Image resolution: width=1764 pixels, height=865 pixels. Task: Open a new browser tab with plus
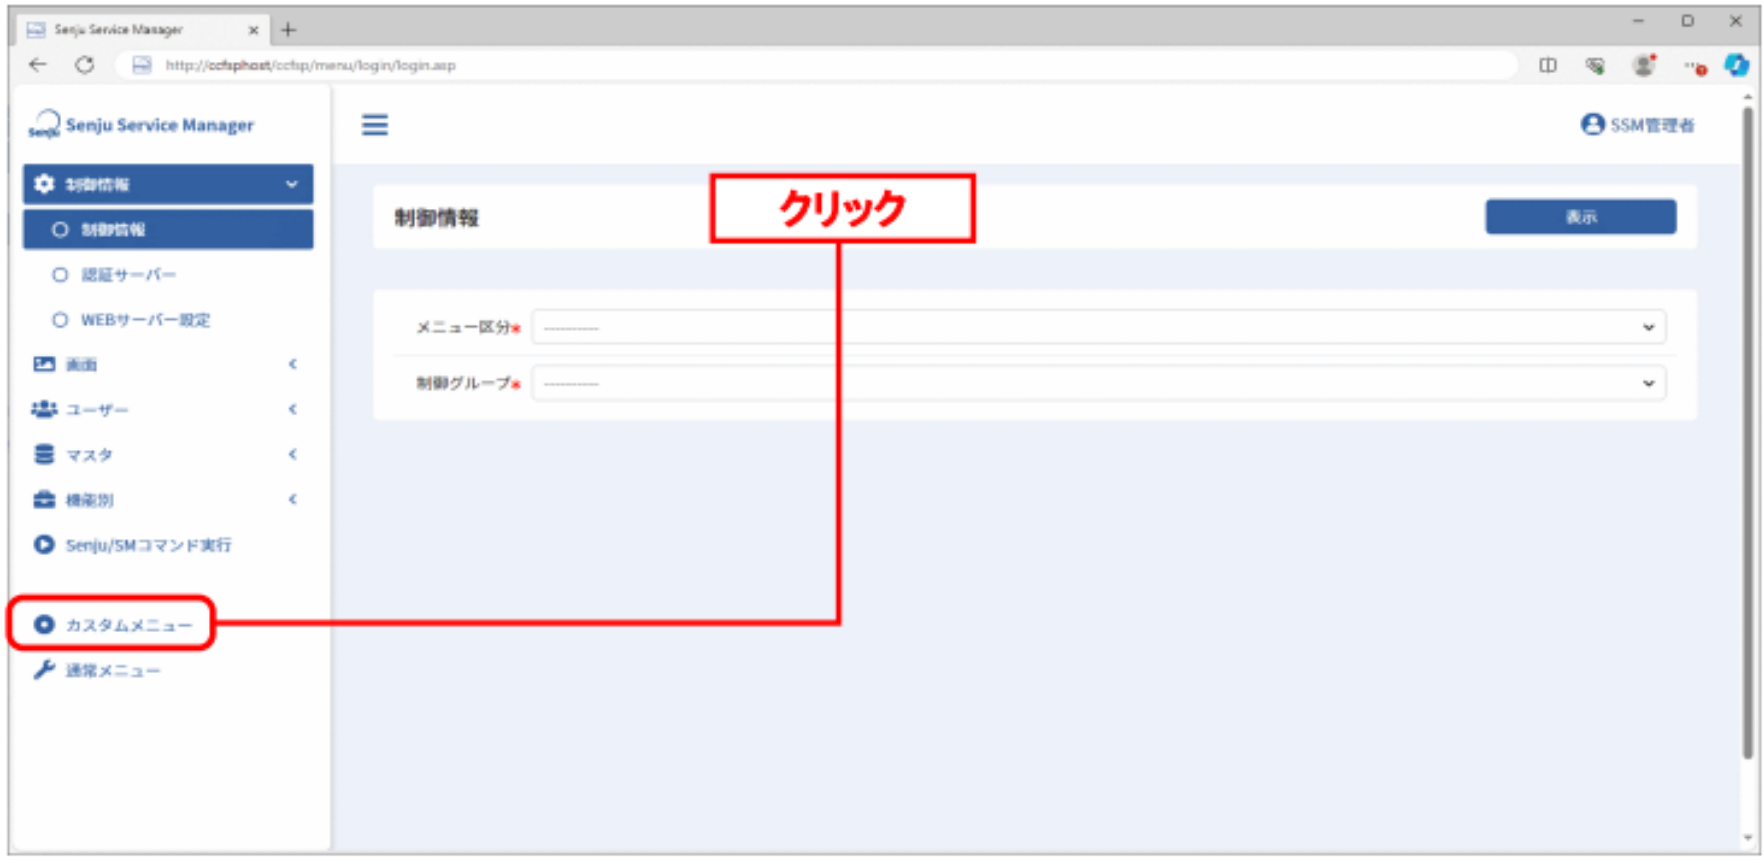coord(288,30)
